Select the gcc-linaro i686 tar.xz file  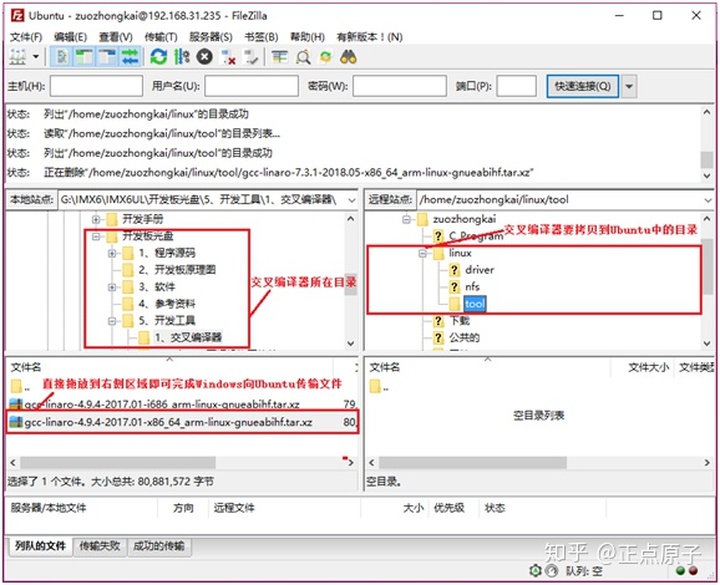[162, 405]
